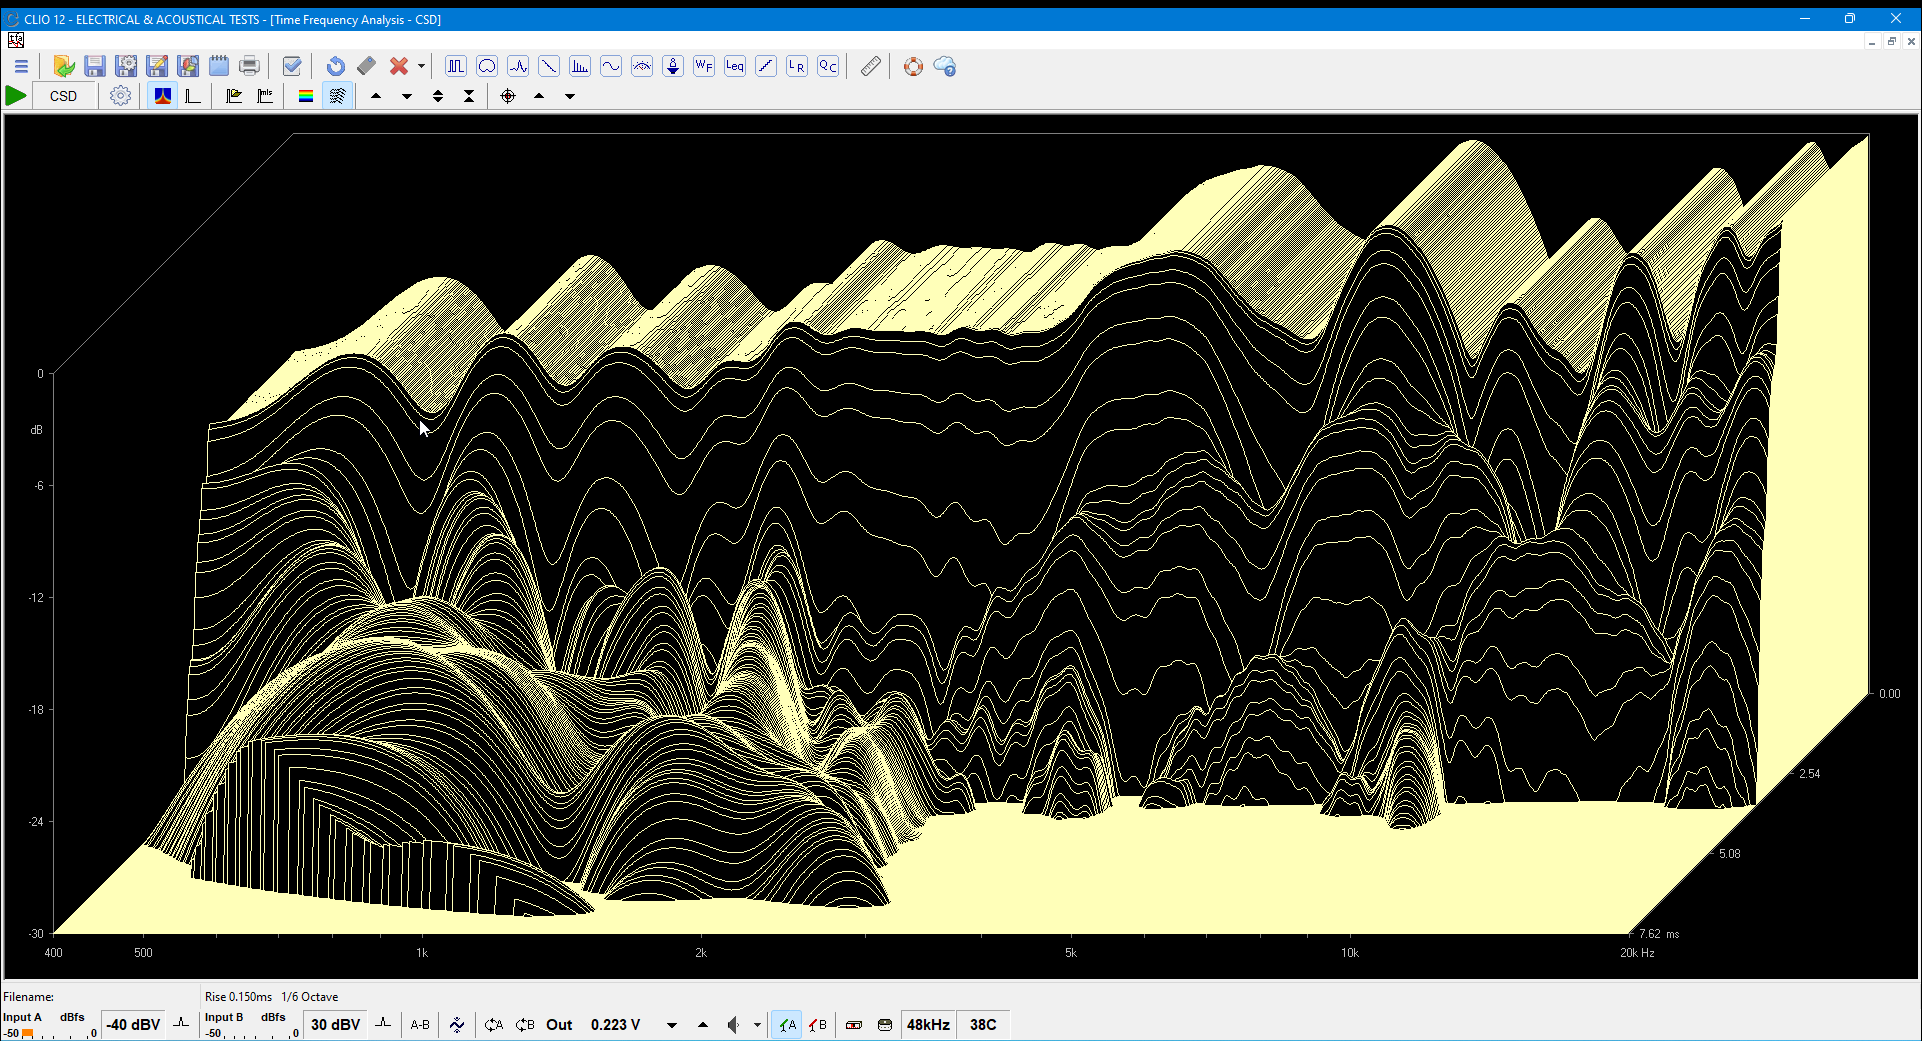This screenshot has height=1041, width=1922.
Task: Open the waterfall diagonal-line icon
Action: click(x=549, y=66)
